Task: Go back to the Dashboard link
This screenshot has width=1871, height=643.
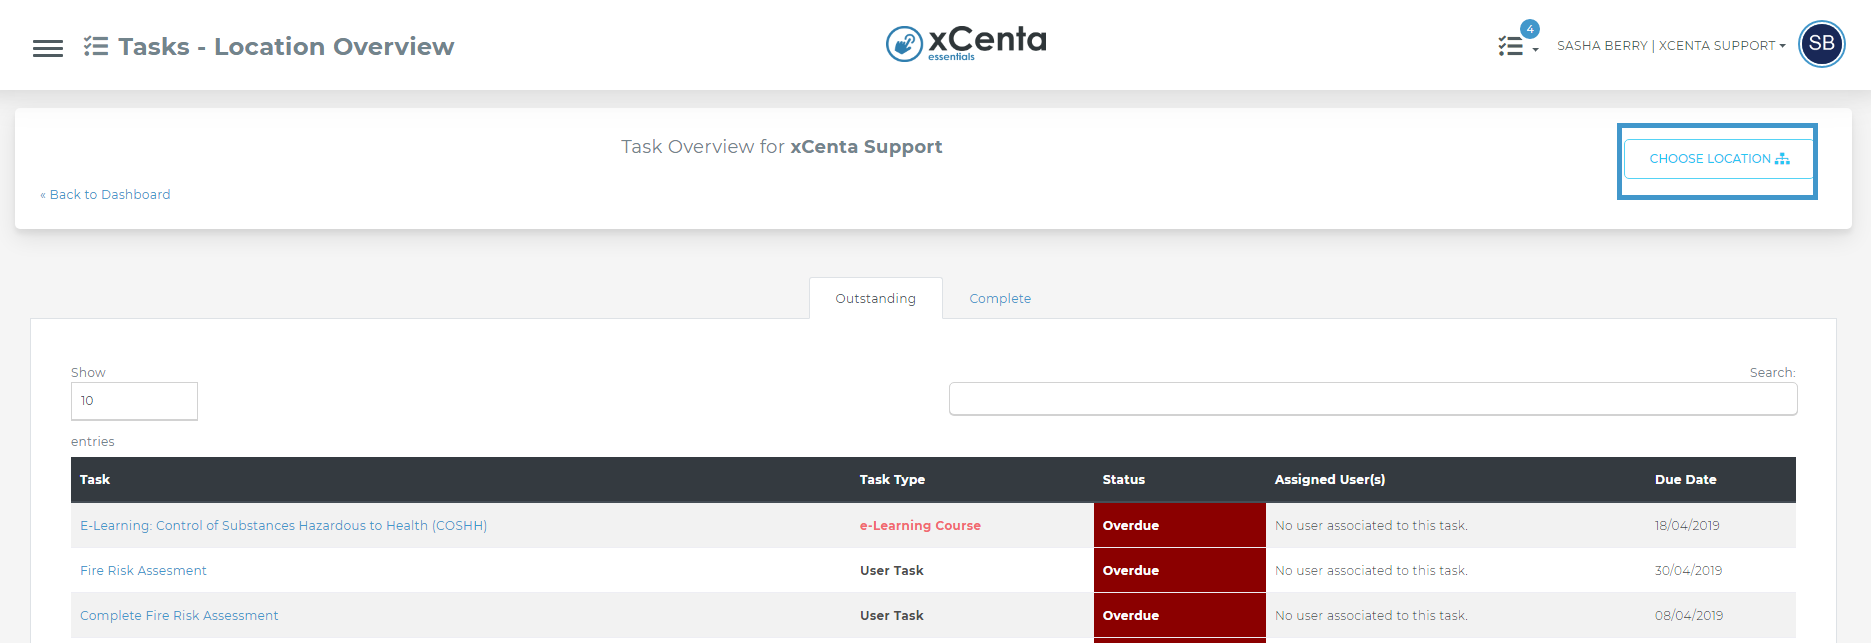Action: tap(105, 195)
